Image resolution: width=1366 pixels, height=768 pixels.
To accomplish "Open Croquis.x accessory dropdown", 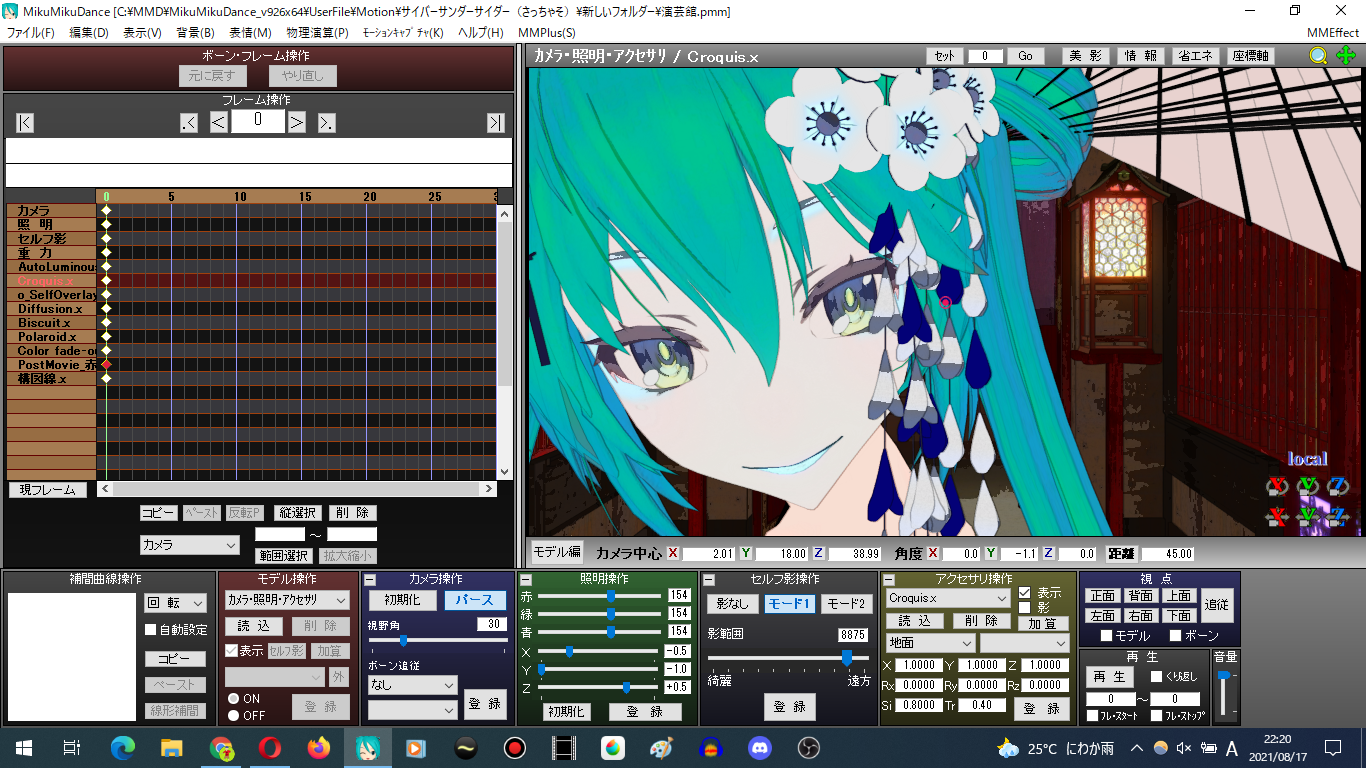I will pos(948,598).
